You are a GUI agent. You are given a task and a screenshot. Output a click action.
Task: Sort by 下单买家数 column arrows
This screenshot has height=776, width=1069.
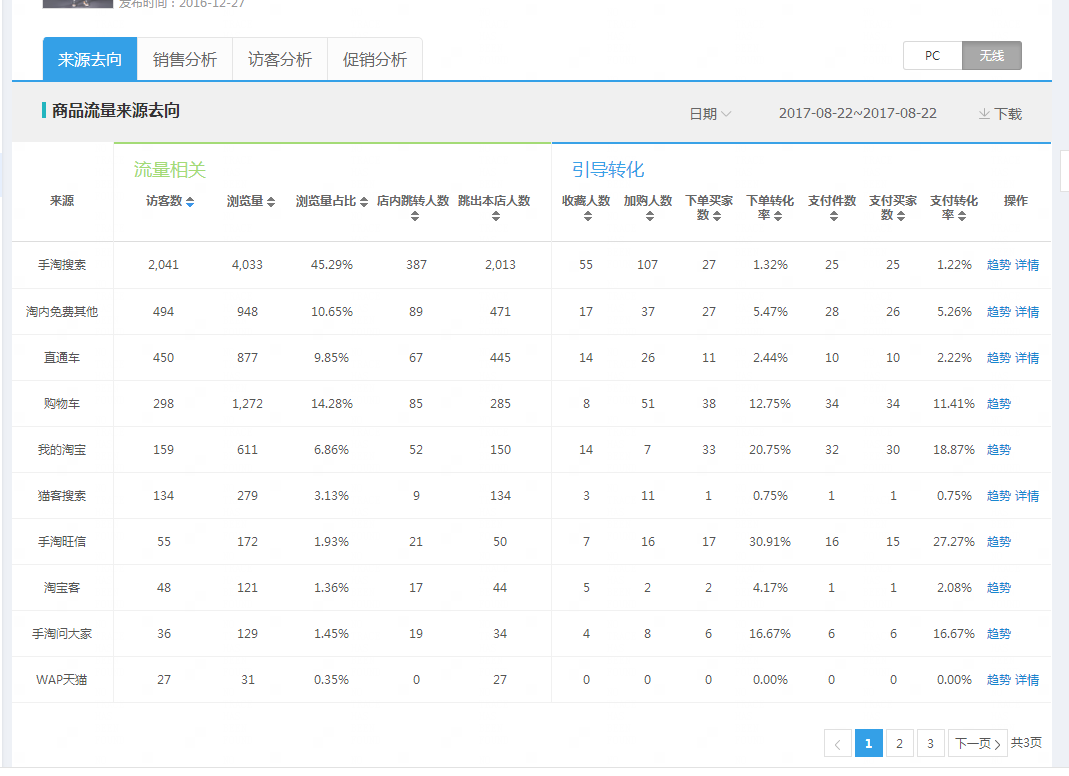(717, 216)
